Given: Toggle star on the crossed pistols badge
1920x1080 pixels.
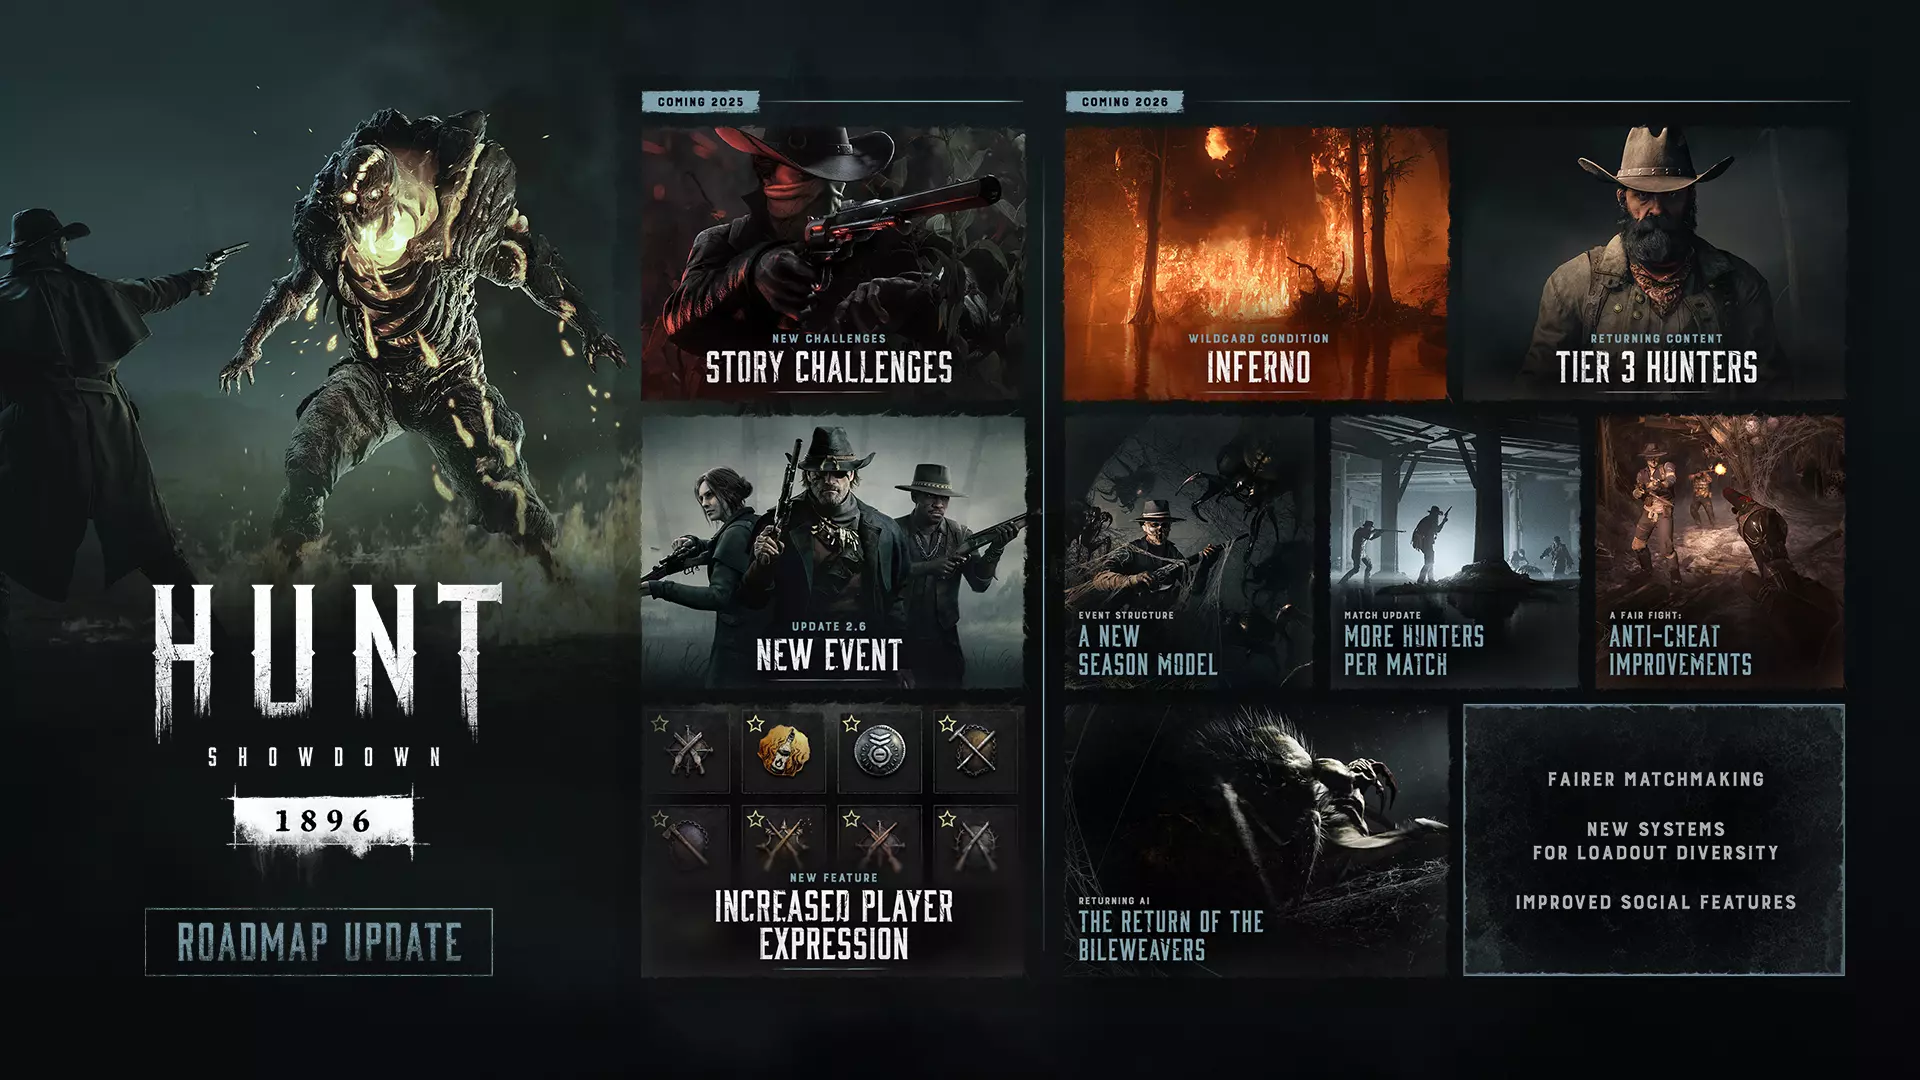Looking at the screenshot, I should click(659, 723).
